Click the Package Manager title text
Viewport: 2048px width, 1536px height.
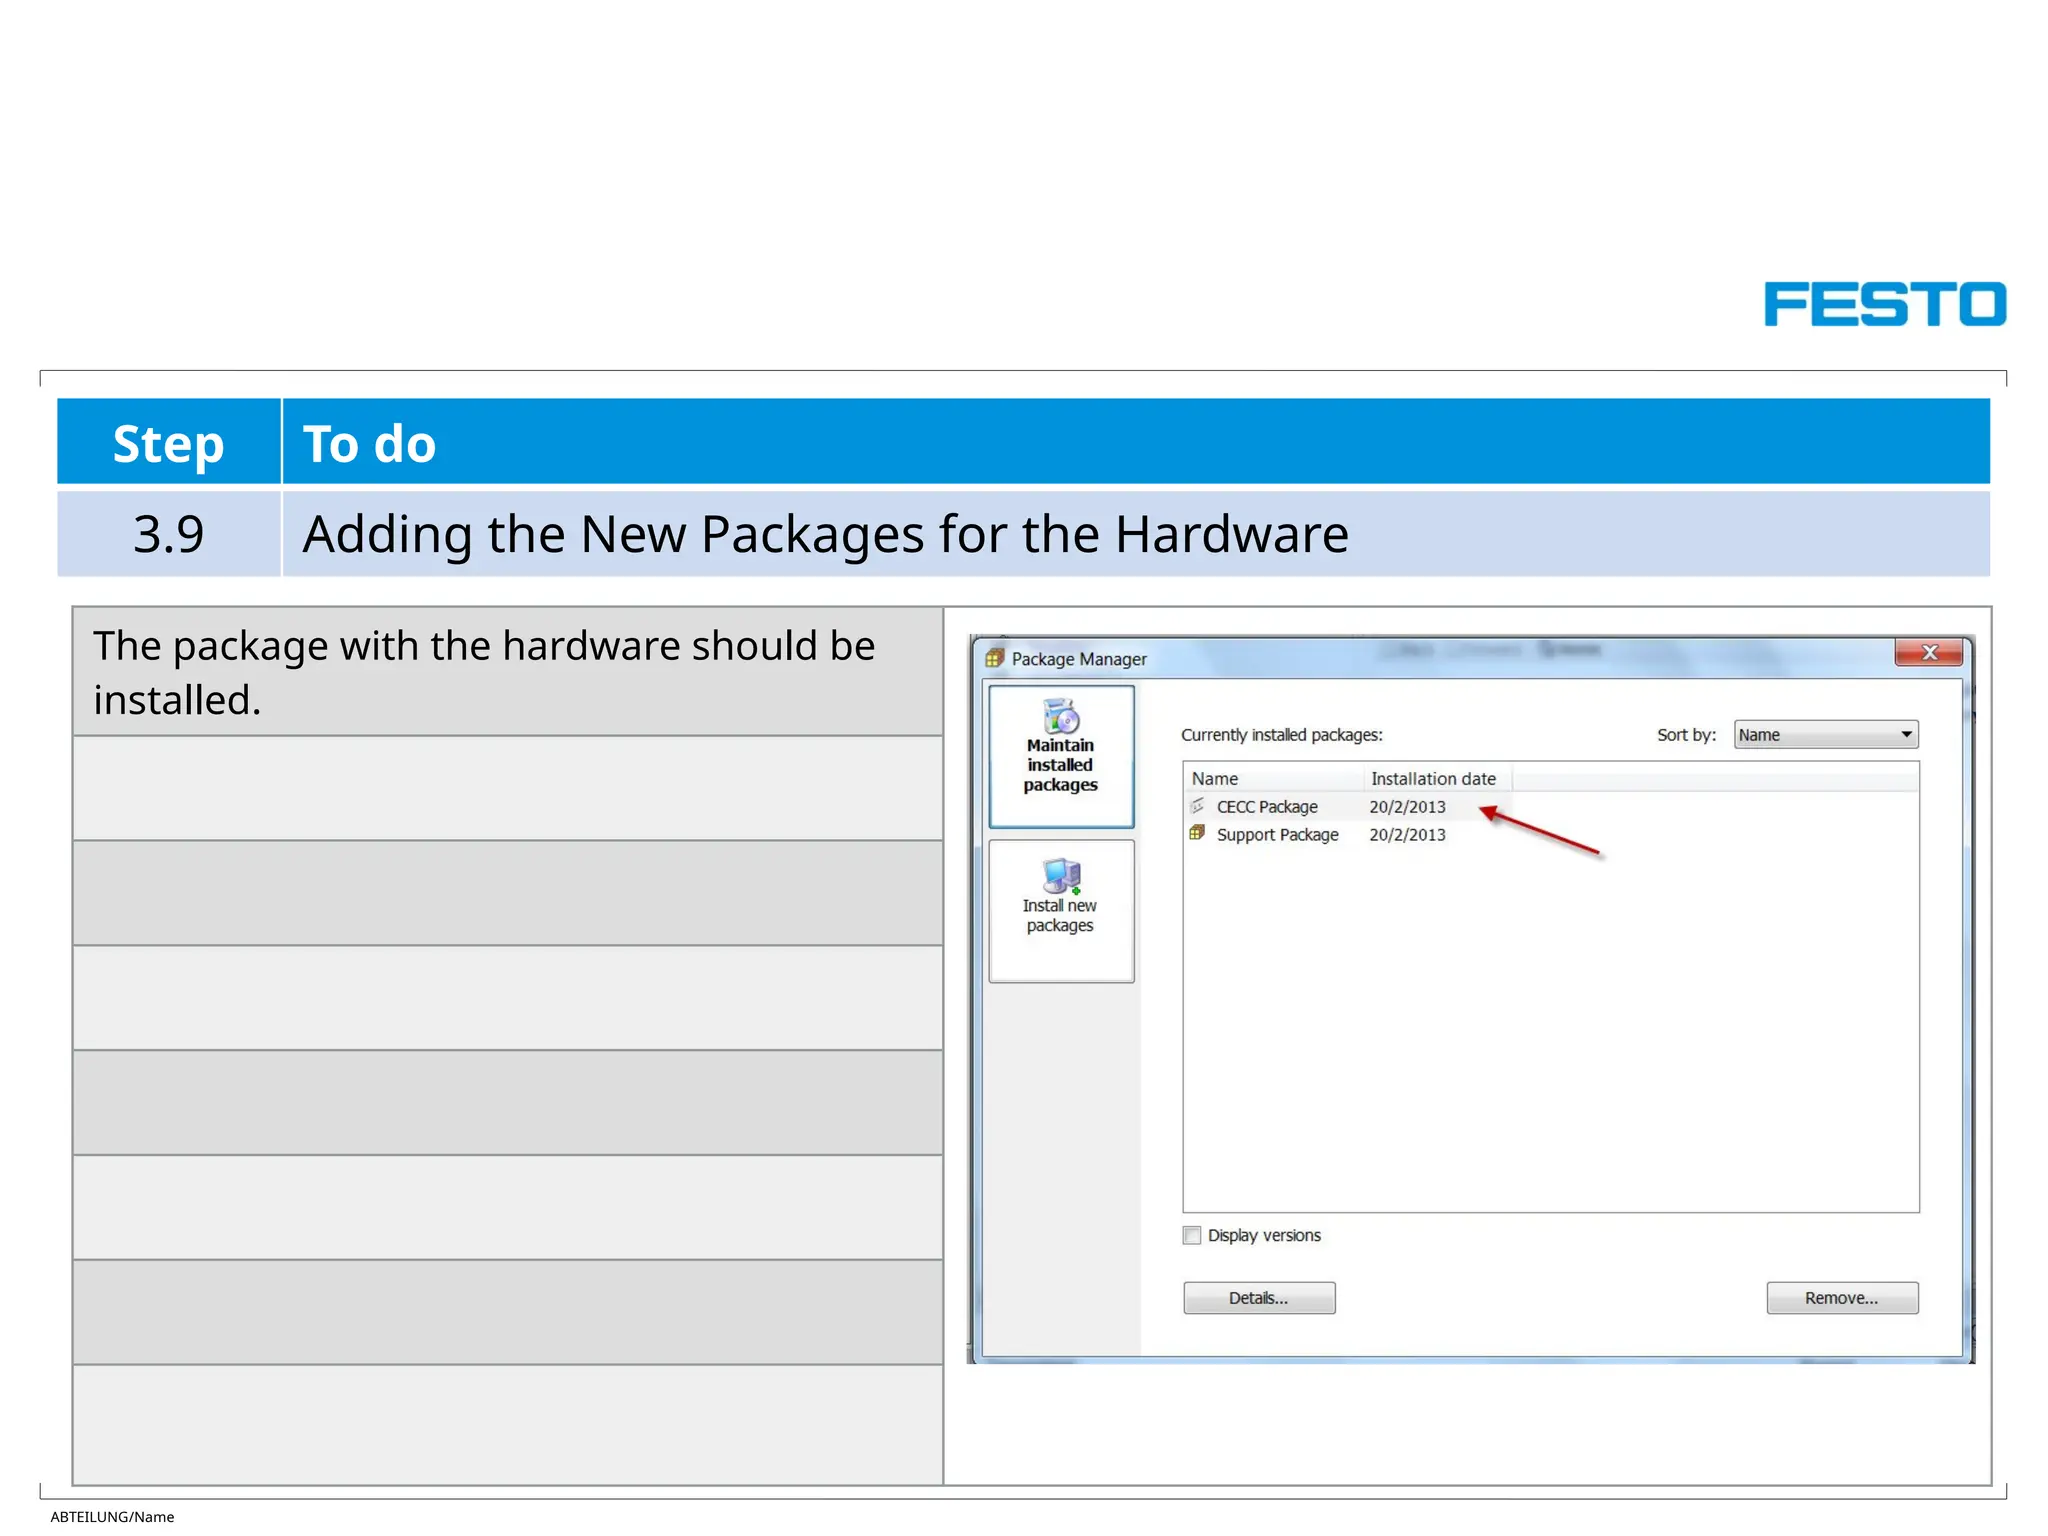(x=1079, y=659)
